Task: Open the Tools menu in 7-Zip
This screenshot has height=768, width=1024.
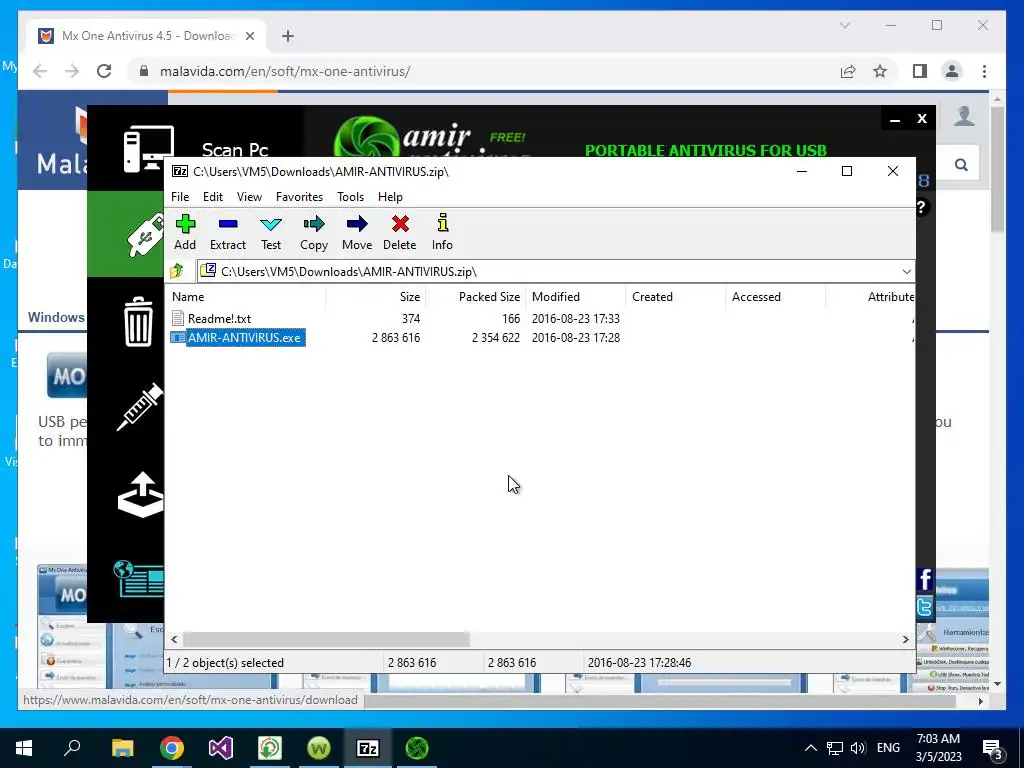Action: point(350,197)
